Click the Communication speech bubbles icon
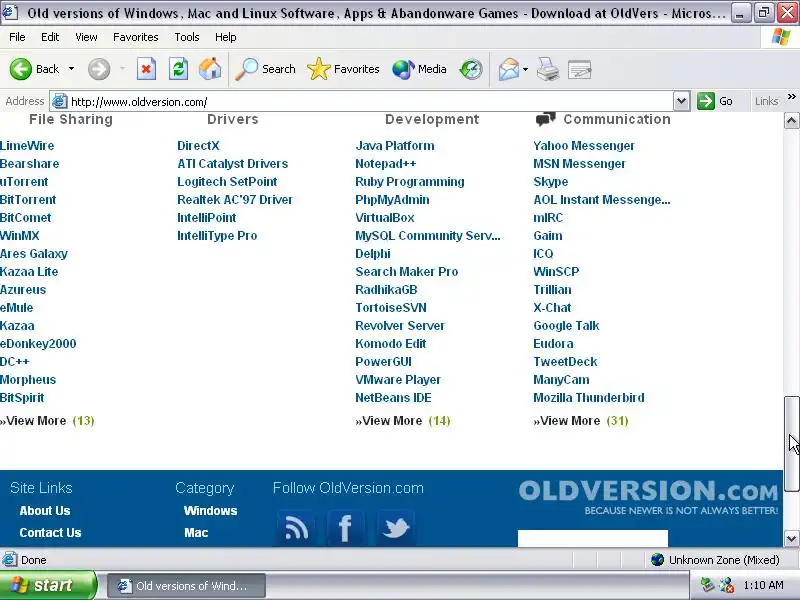800x600 pixels. 545,119
